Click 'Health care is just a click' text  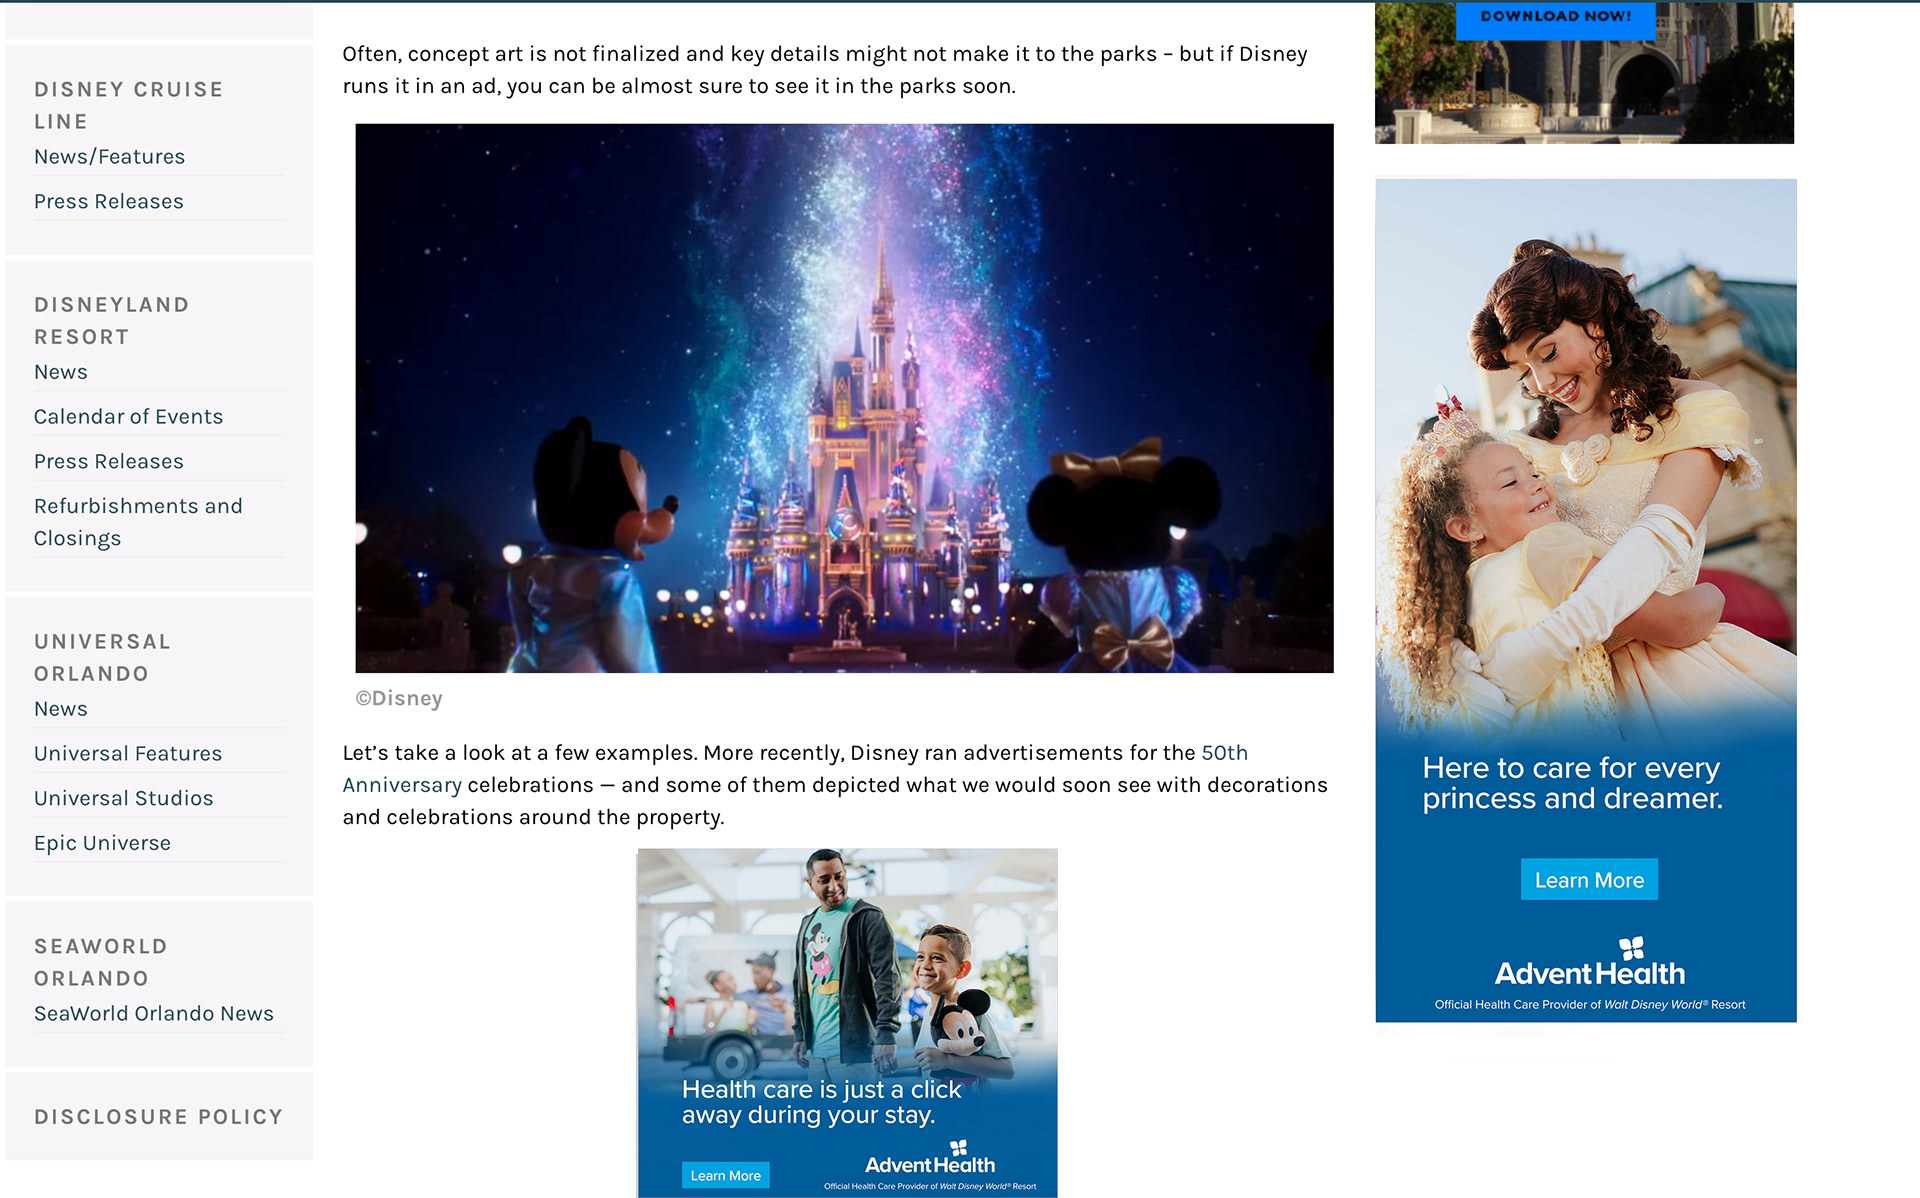point(821,1102)
